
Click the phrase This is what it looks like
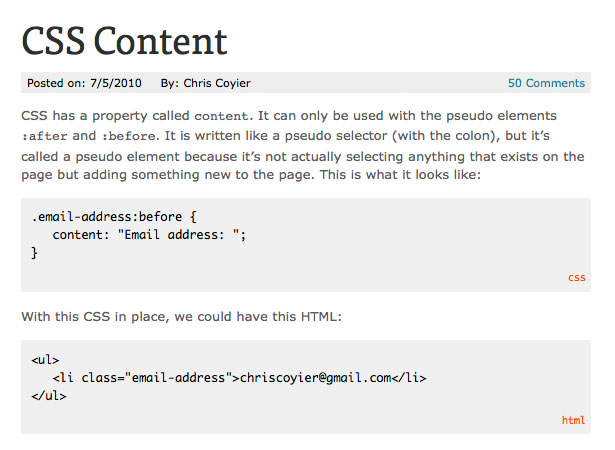click(400, 175)
